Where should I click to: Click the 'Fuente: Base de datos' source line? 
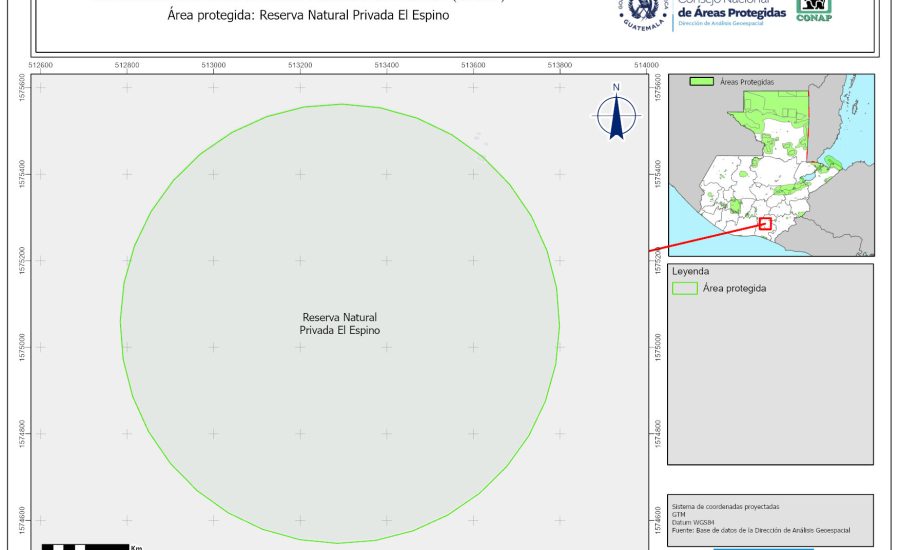(x=761, y=529)
